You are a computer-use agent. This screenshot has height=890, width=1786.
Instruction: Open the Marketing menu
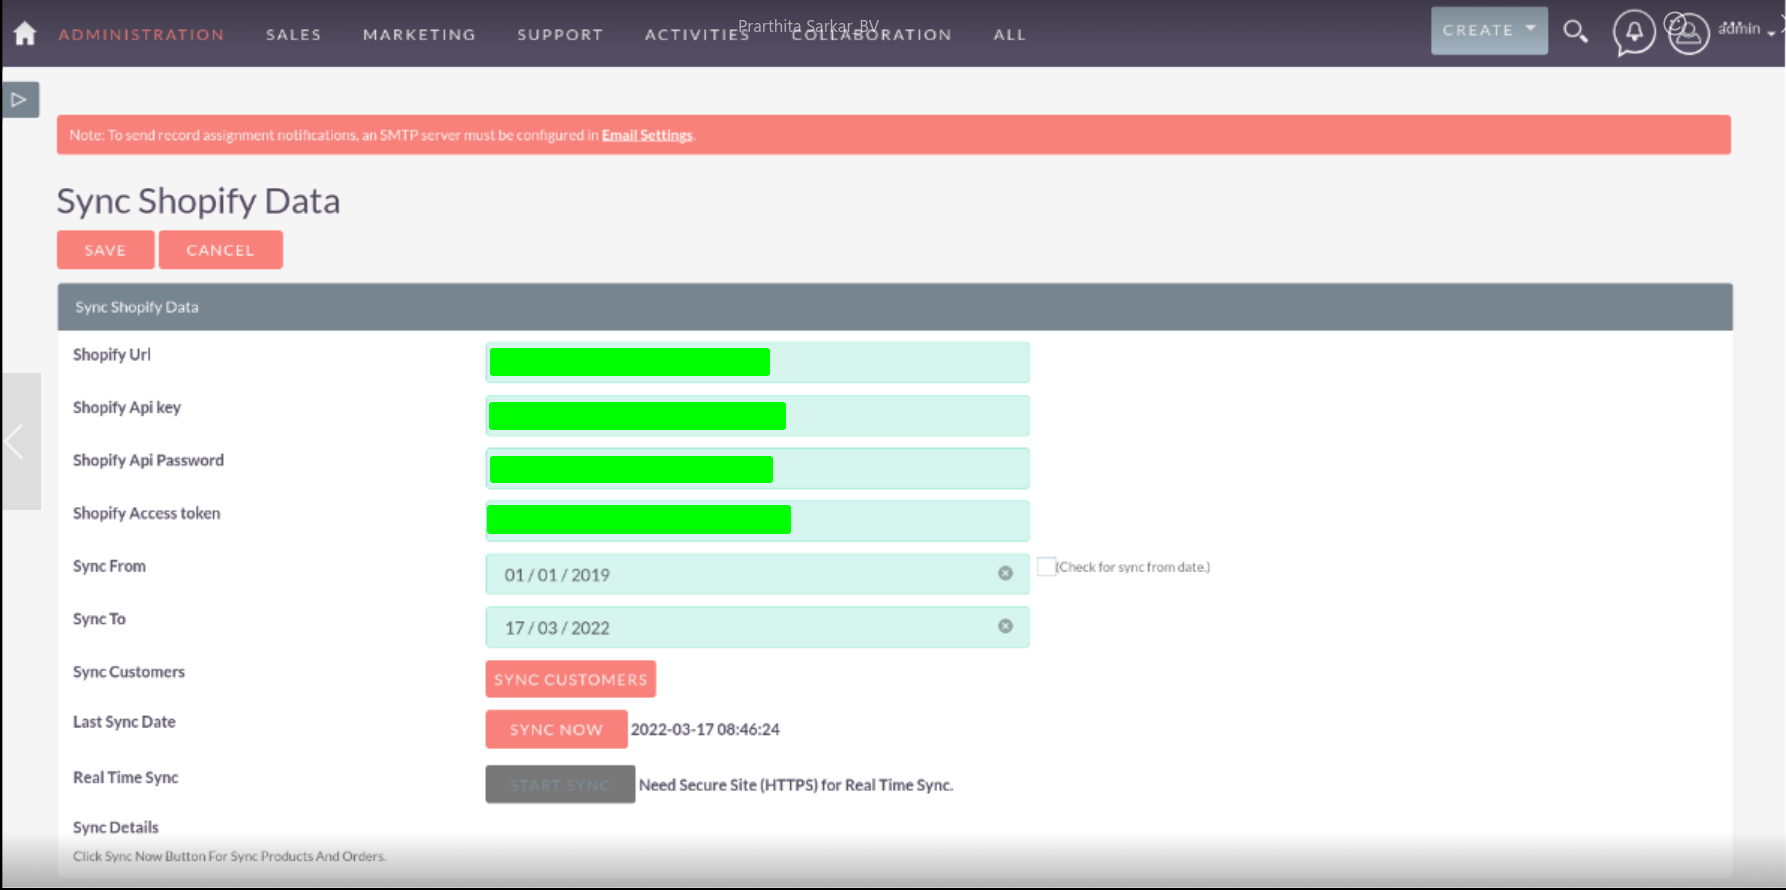[419, 34]
